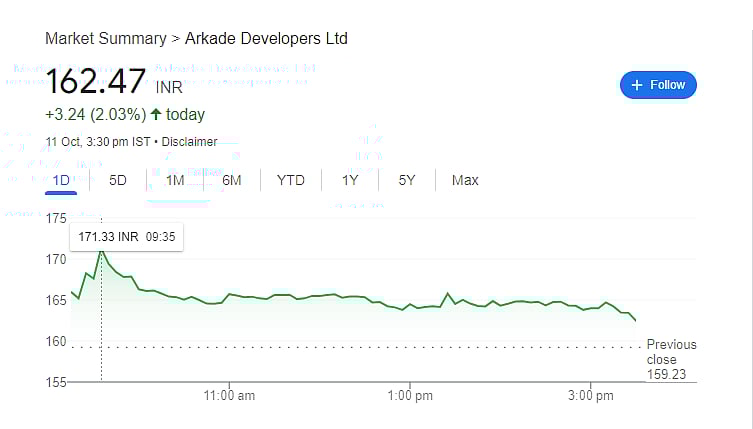This screenshot has width=753, height=429.
Task: Click the 165 y-axis label
Action: click(x=56, y=300)
